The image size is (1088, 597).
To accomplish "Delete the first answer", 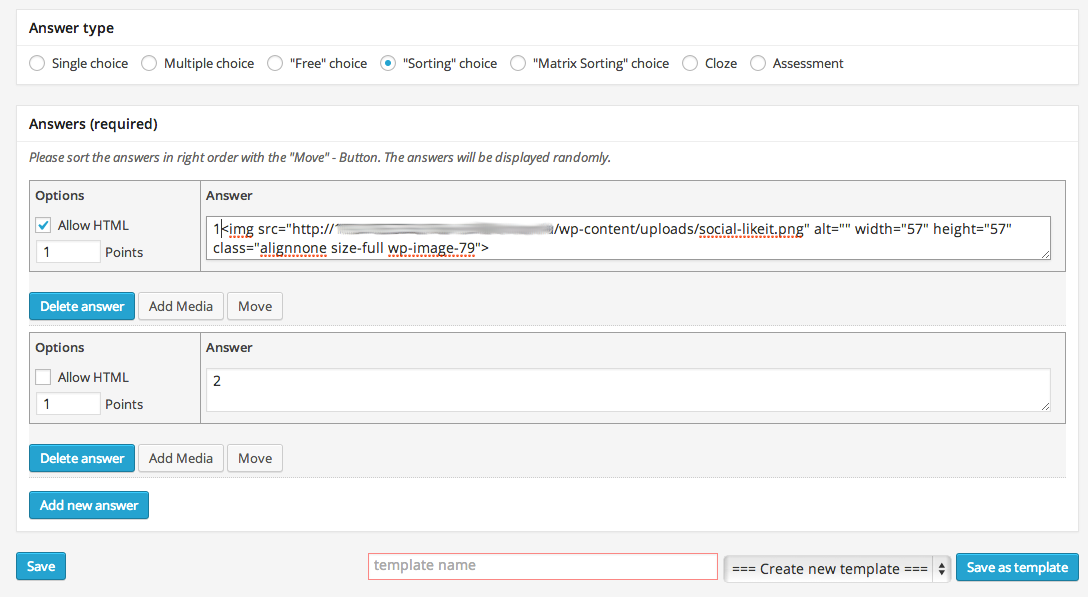I will point(82,306).
